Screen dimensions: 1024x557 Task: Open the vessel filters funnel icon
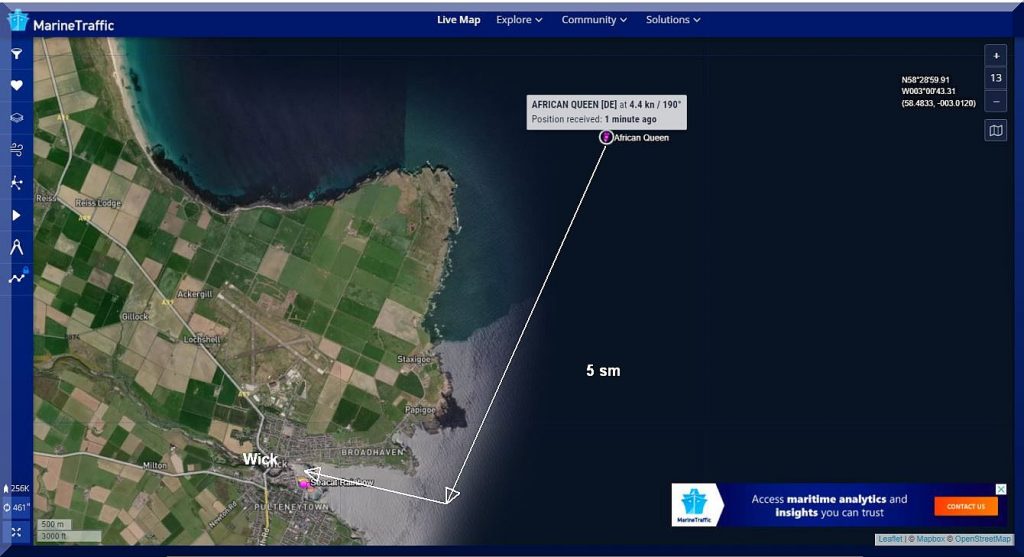(16, 54)
